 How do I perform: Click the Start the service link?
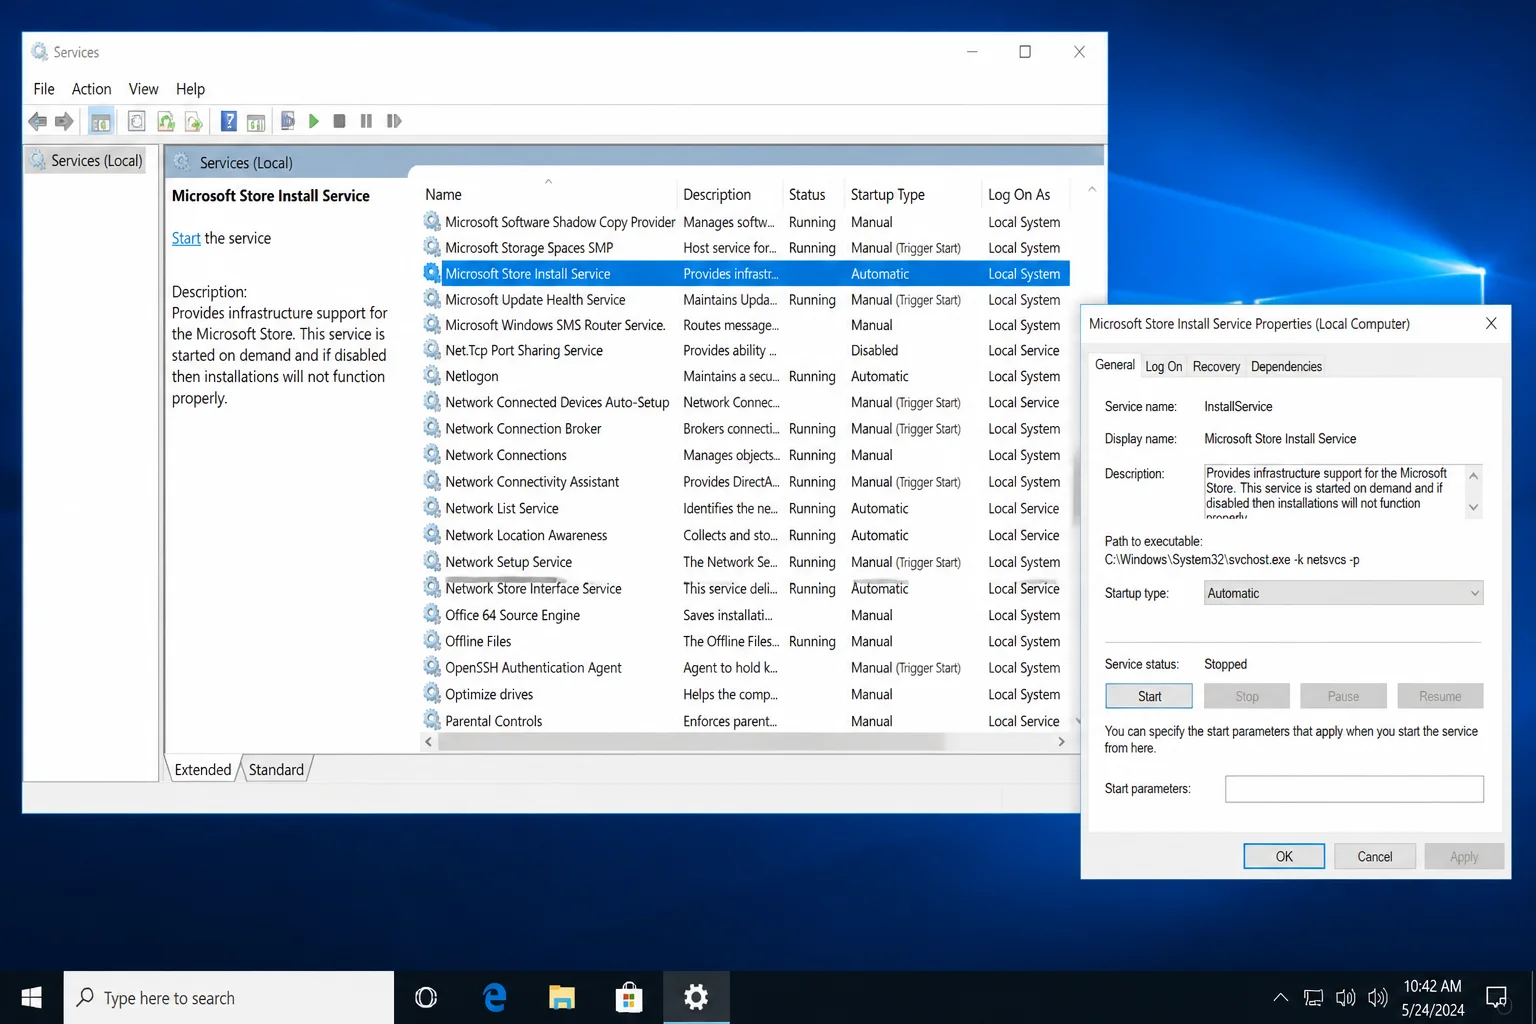click(186, 238)
